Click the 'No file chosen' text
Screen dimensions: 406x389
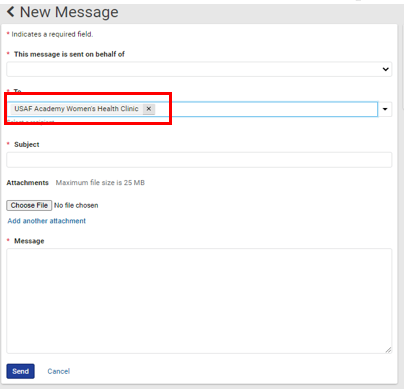[76, 205]
